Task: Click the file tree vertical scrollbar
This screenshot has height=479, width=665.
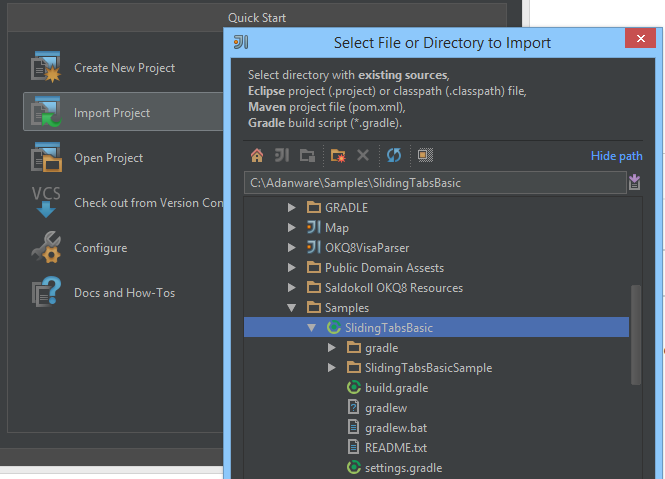Action: pos(636,335)
